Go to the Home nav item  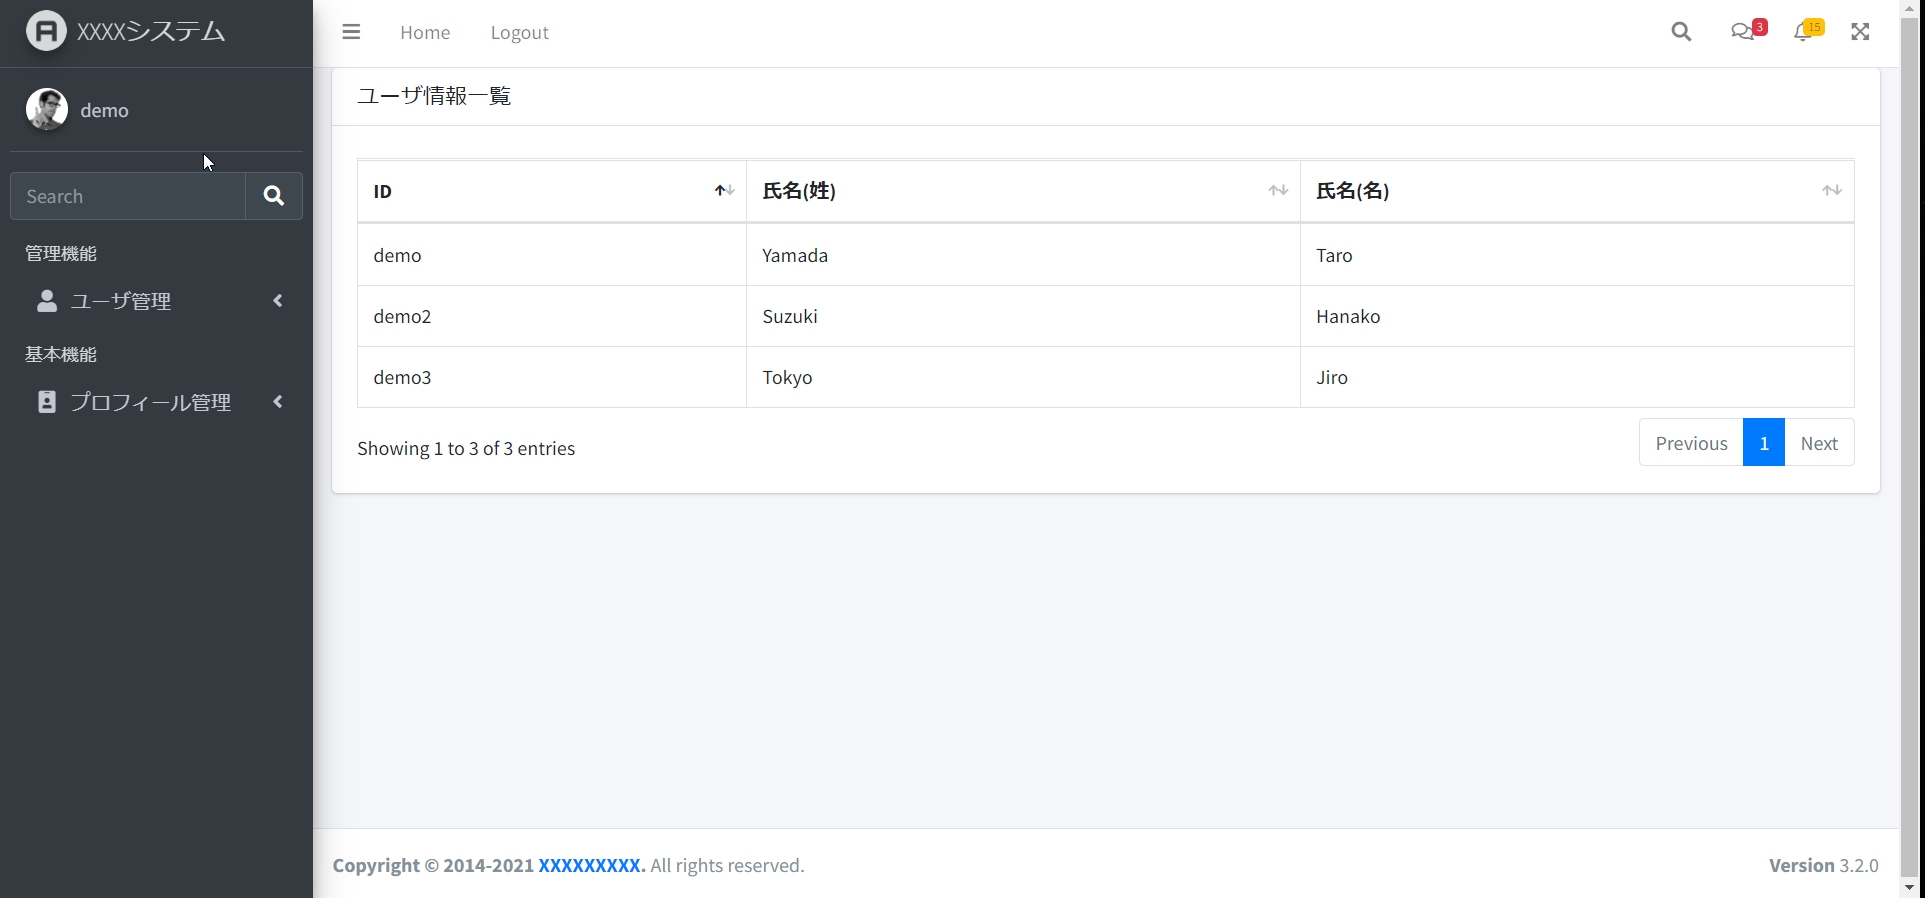click(425, 32)
